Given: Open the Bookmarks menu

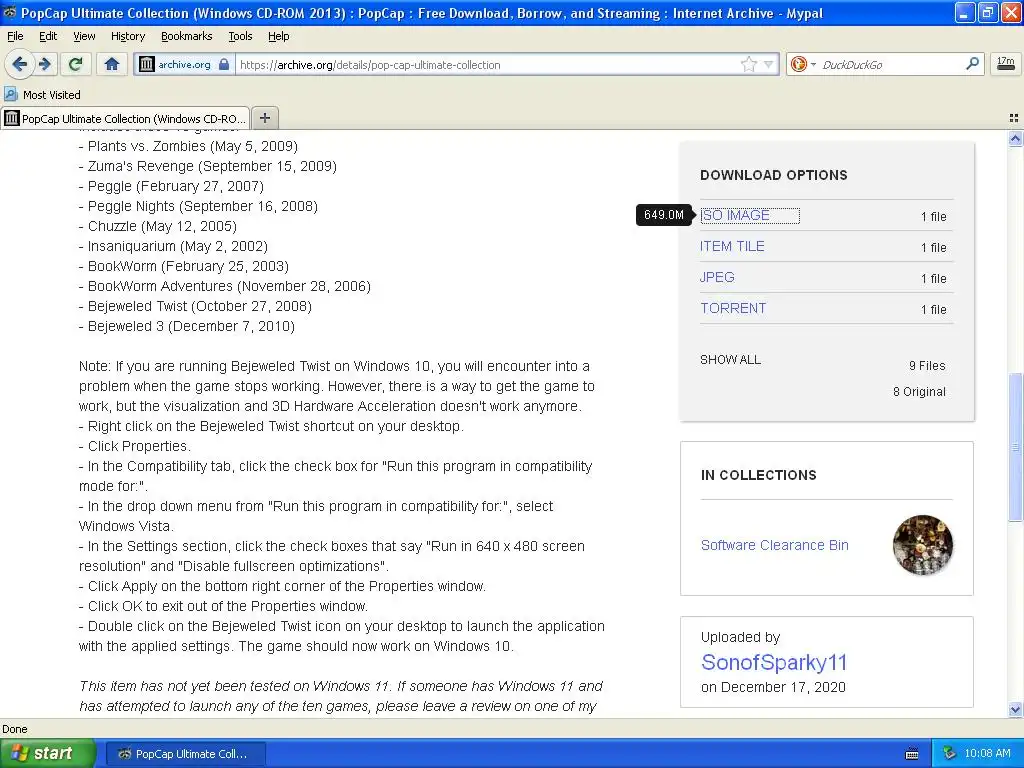Looking at the screenshot, I should click(187, 36).
